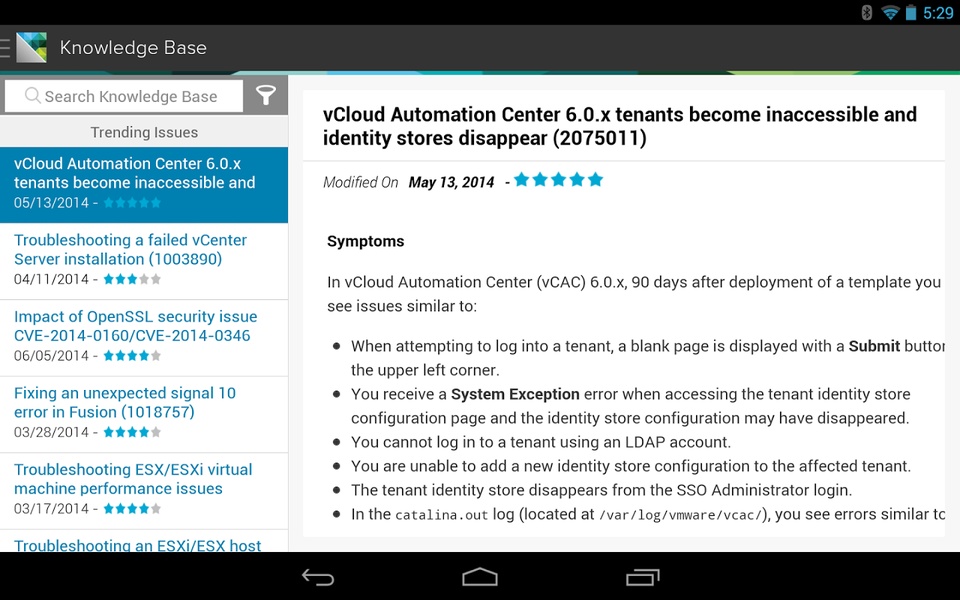The height and width of the screenshot is (600, 960).
Task: Tap the Bluetooth status icon
Action: tap(866, 12)
